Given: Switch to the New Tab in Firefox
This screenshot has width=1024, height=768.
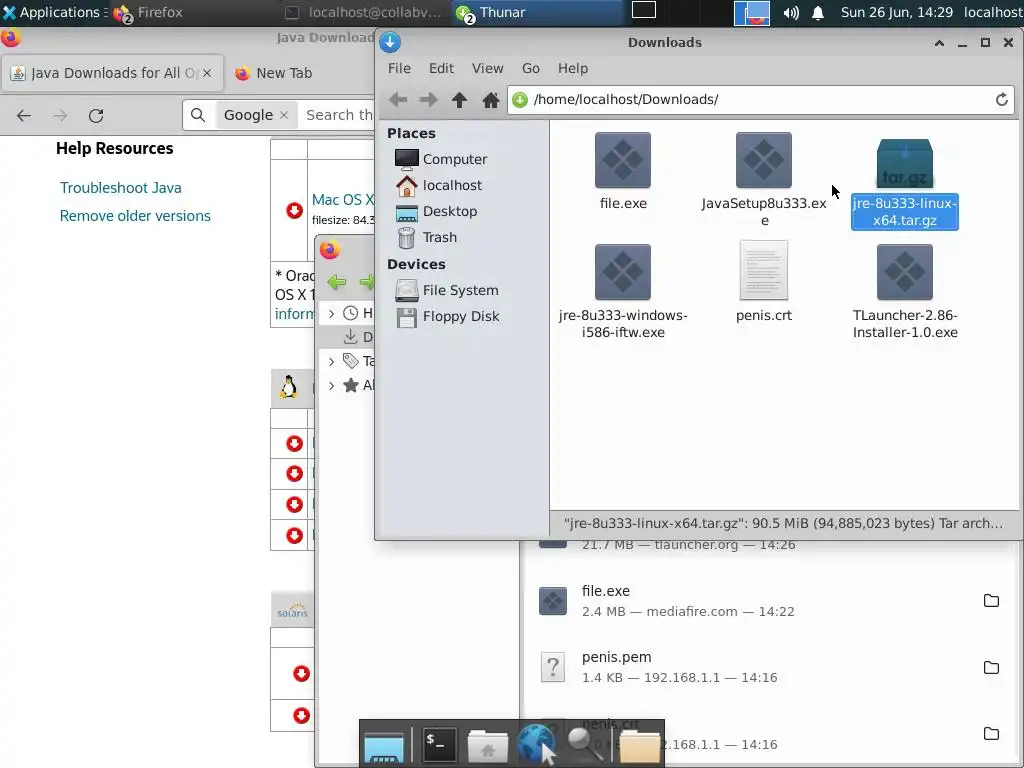Looking at the screenshot, I should pyautogui.click(x=274, y=73).
